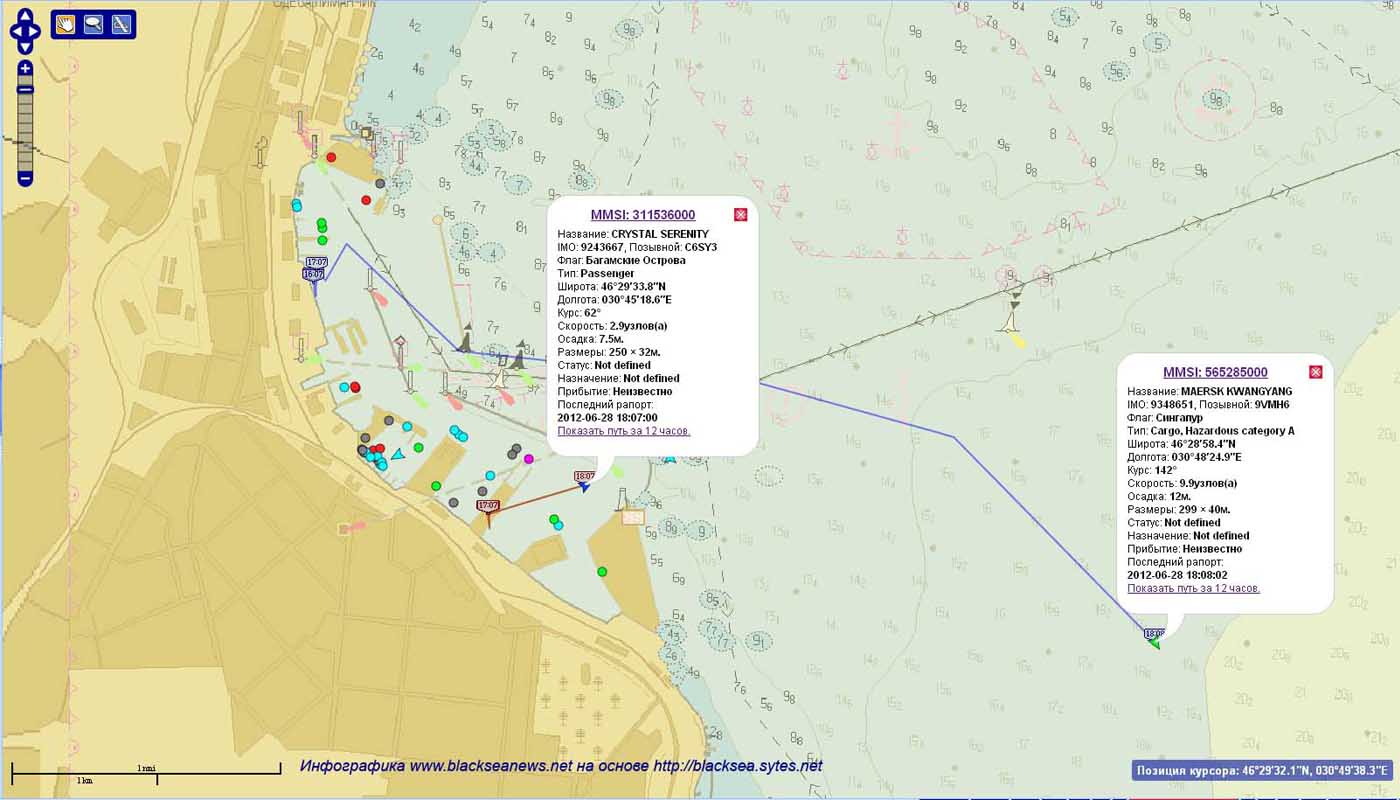
Task: Select the measure distance ruler tool
Action: tap(121, 25)
